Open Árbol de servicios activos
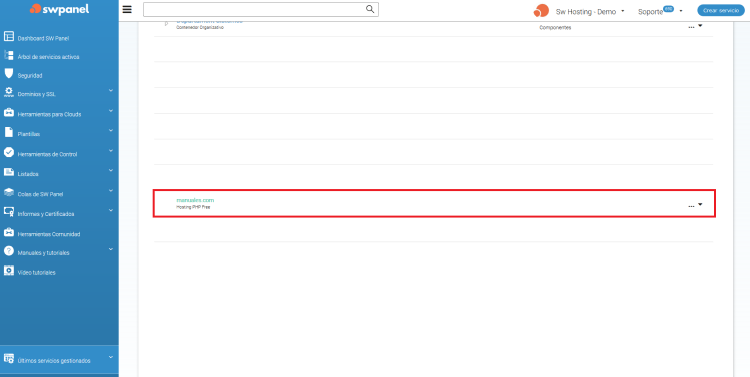Screen dimensions: 750x377 tap(48, 57)
